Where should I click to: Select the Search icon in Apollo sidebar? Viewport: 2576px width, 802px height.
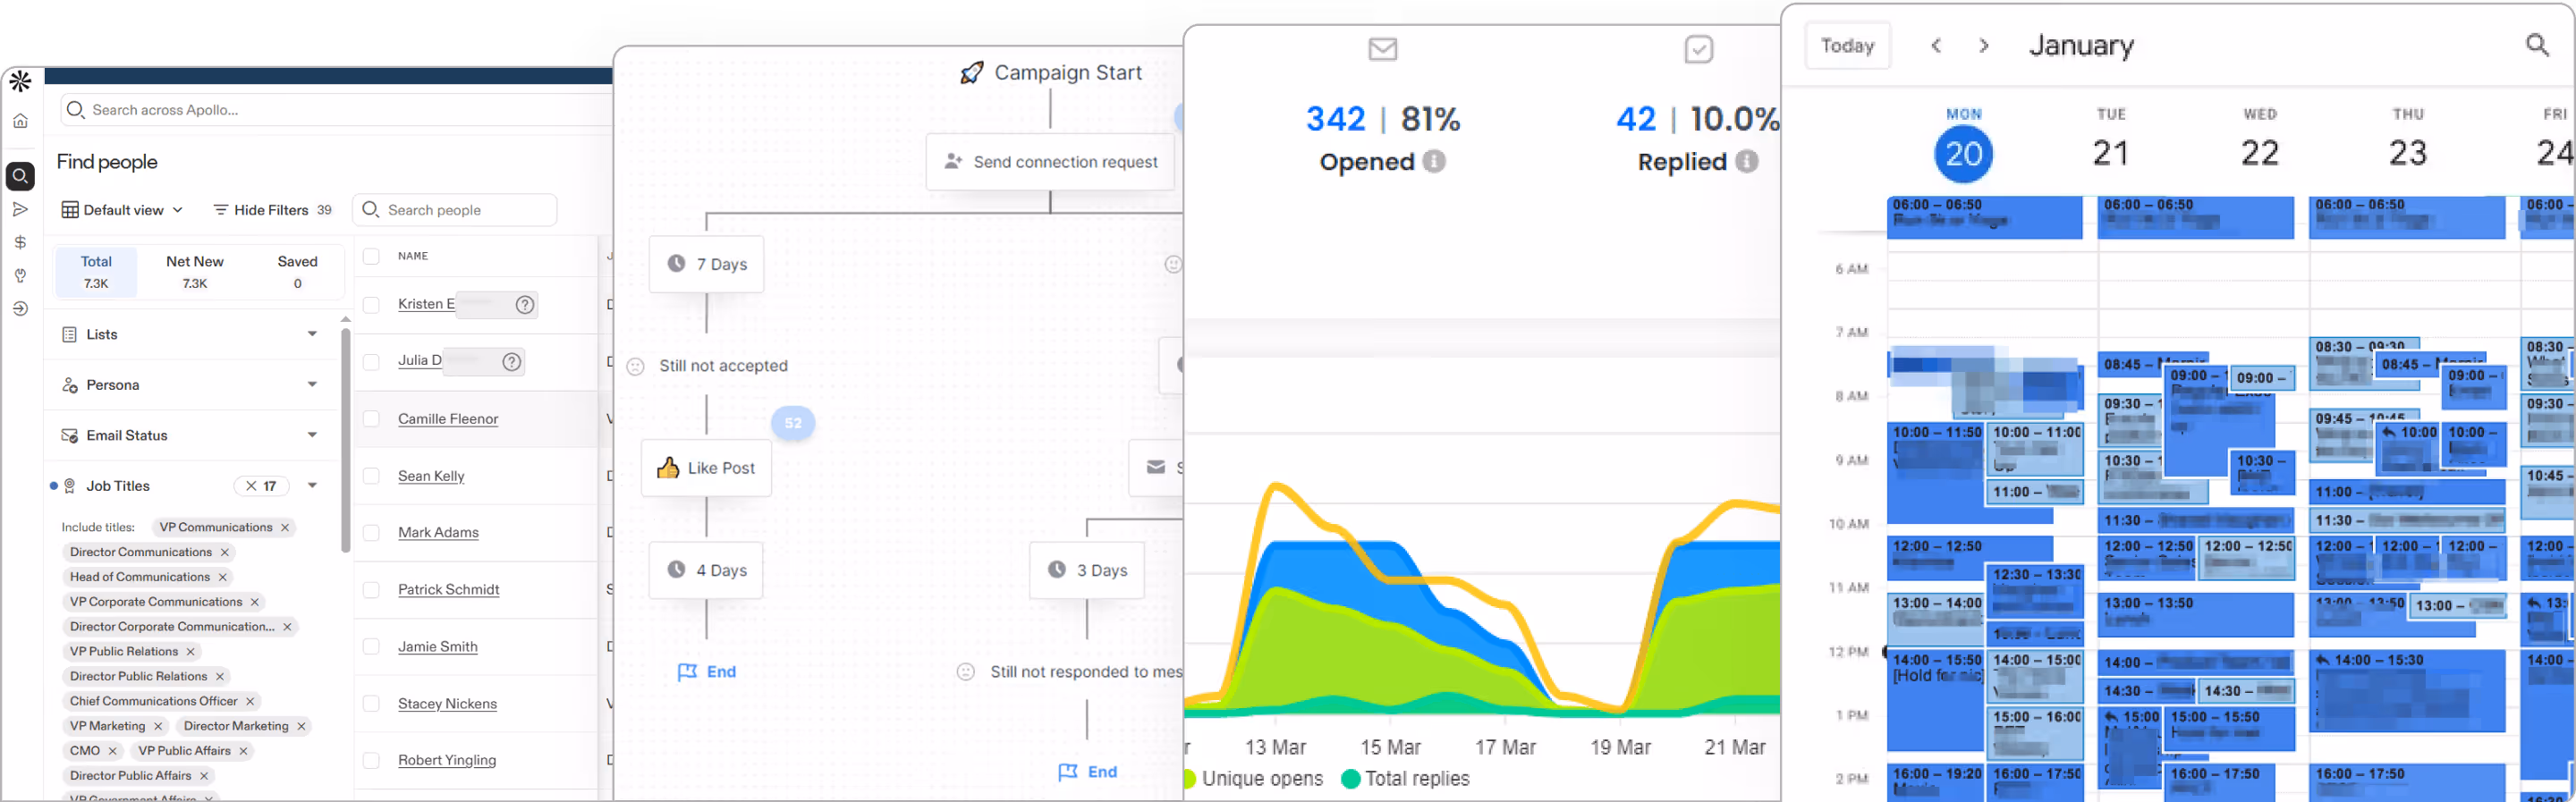pos(20,176)
